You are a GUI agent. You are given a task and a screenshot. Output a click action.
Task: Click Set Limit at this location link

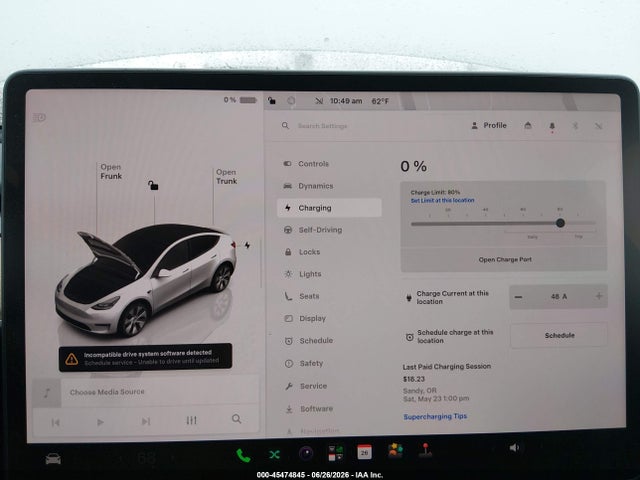(x=442, y=200)
